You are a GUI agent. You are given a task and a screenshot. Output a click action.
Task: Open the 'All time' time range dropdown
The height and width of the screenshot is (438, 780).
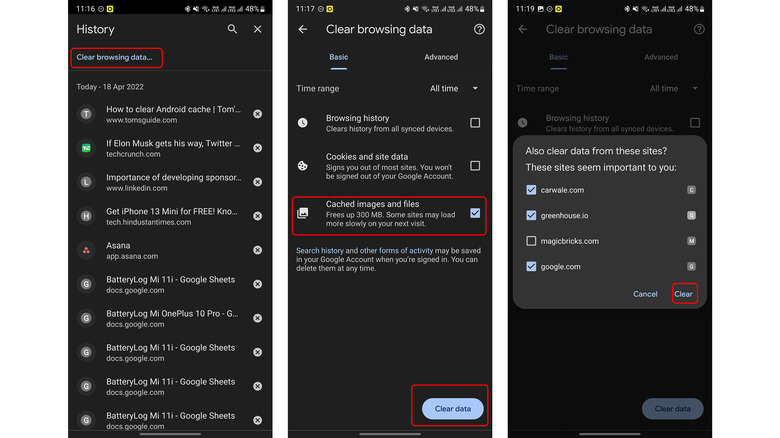(x=454, y=89)
